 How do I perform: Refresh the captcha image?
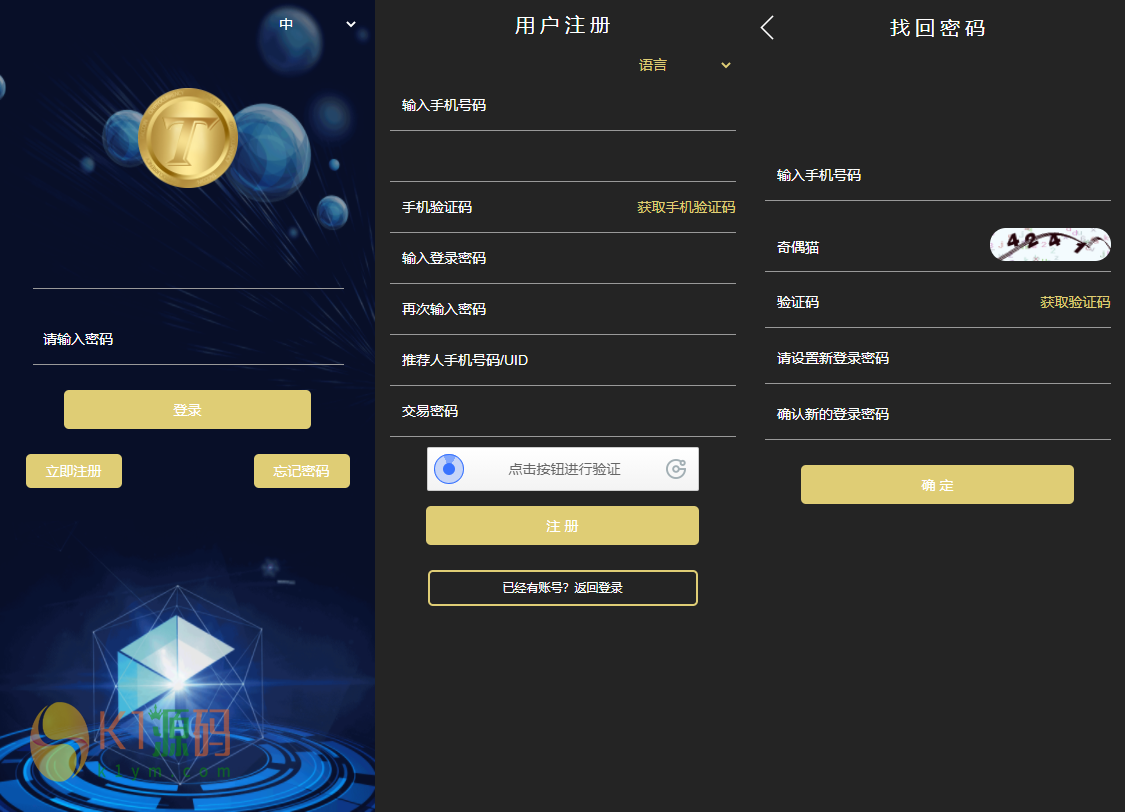point(1050,244)
